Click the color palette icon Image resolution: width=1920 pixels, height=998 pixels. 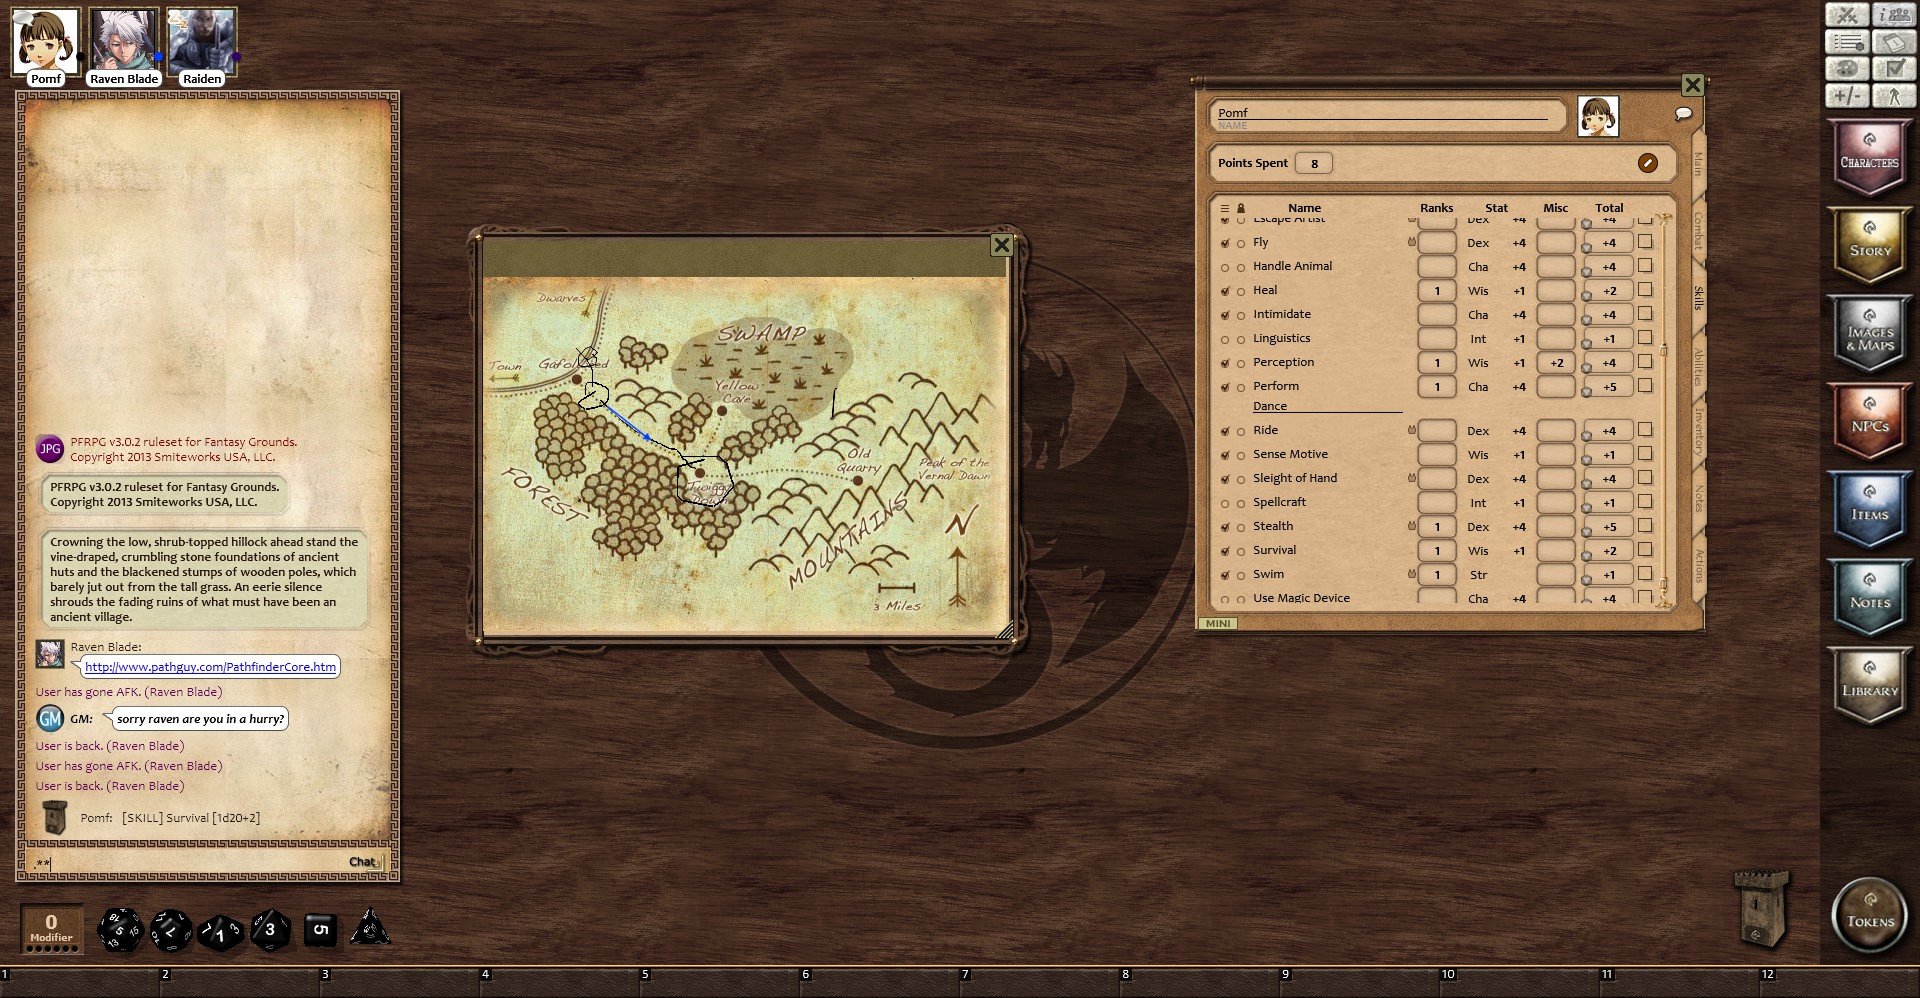click(1847, 69)
